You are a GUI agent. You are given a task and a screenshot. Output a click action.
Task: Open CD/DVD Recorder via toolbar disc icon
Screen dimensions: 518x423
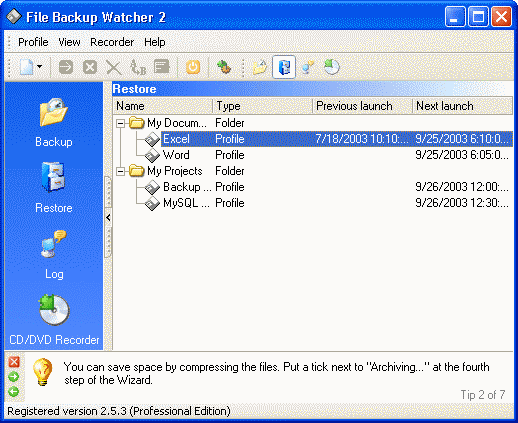tap(332, 67)
